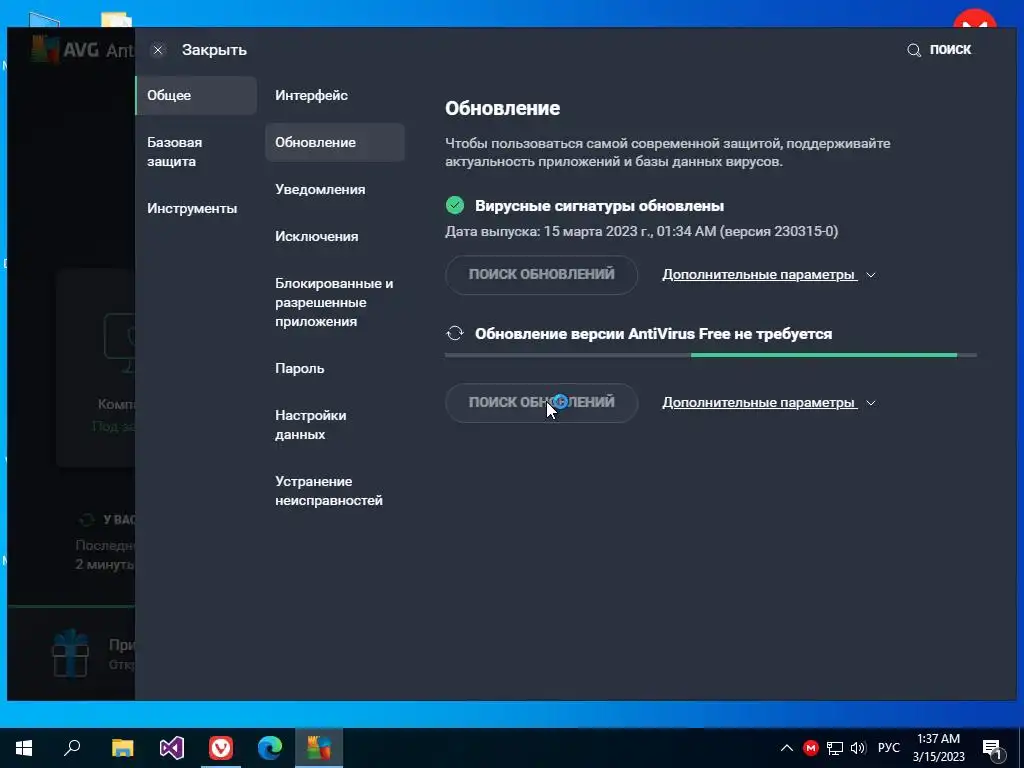The image size is (1024, 768).
Task: Click the red M tray icon
Action: click(811, 748)
